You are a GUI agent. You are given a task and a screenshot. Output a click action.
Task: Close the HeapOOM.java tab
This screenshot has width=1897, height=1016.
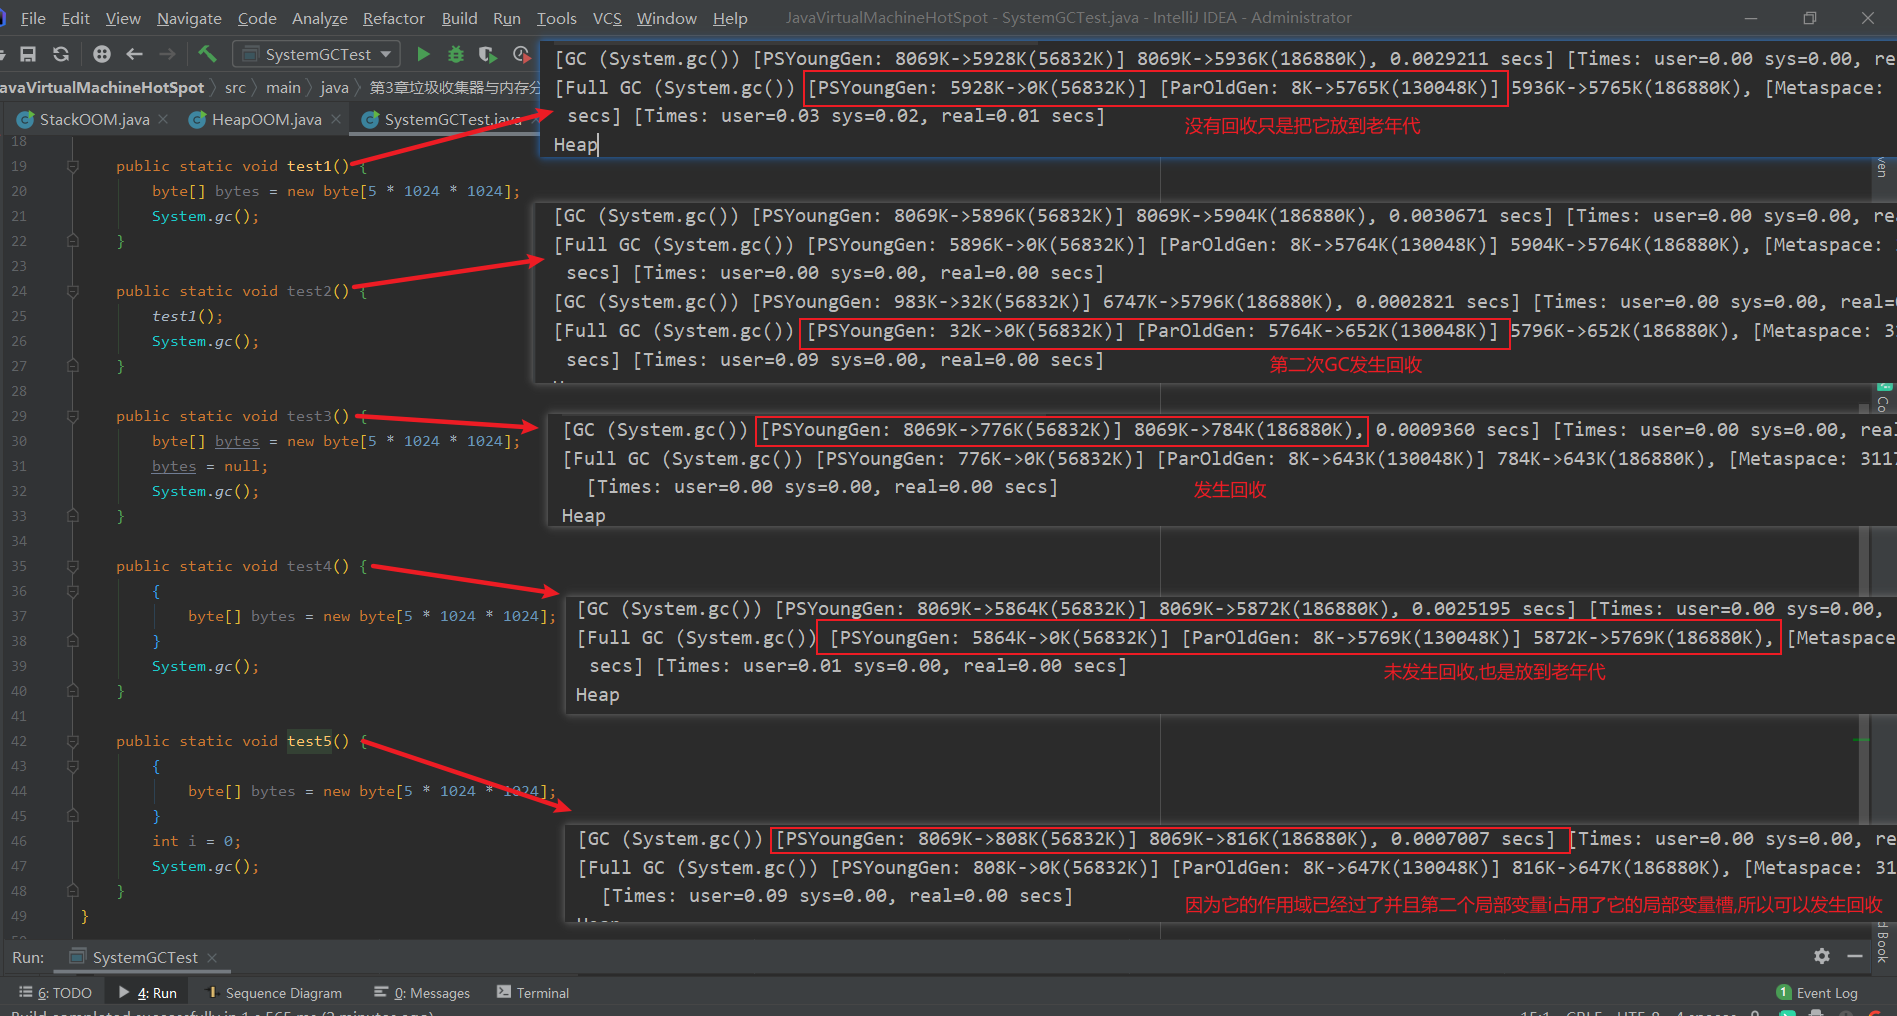pyautogui.click(x=336, y=119)
